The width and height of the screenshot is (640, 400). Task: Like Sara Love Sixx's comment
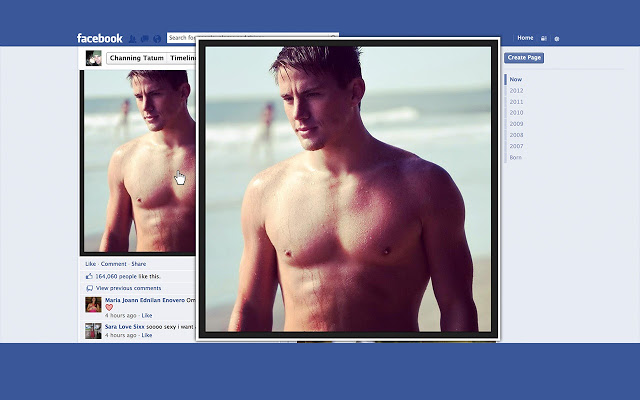[x=147, y=335]
